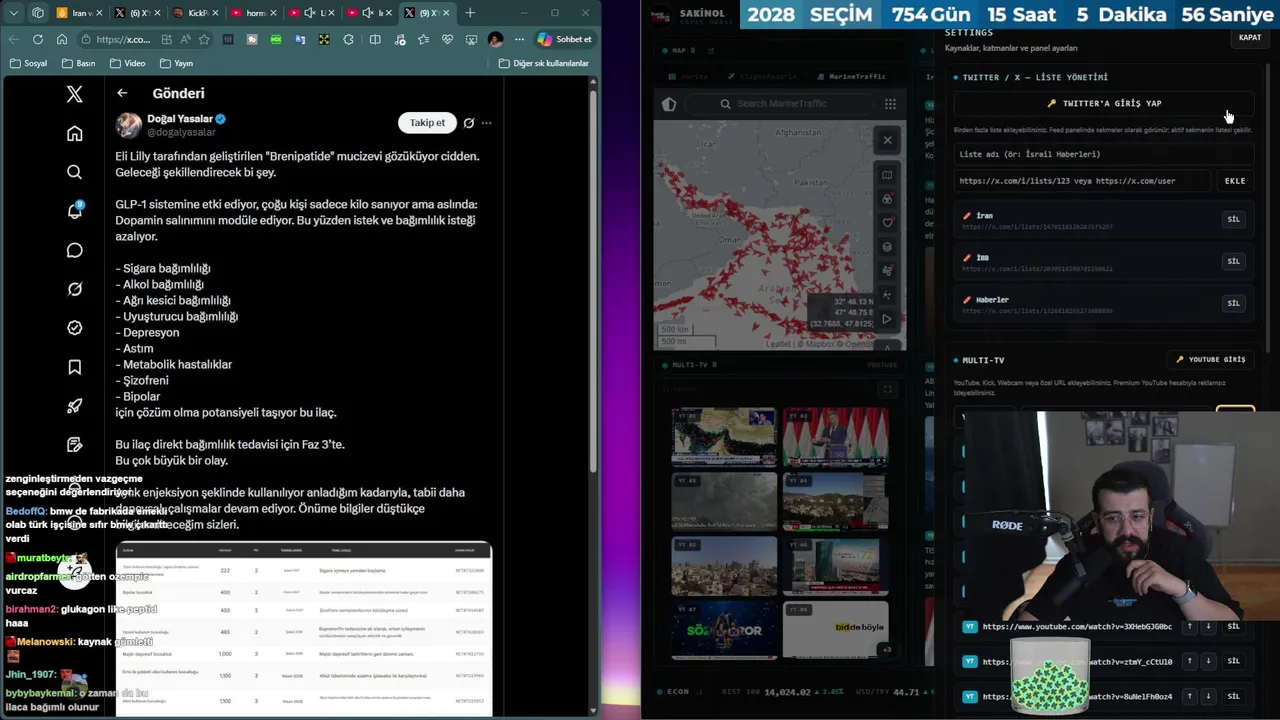Edit İran list with pencil icon
1280x720 pixels.
967,216
